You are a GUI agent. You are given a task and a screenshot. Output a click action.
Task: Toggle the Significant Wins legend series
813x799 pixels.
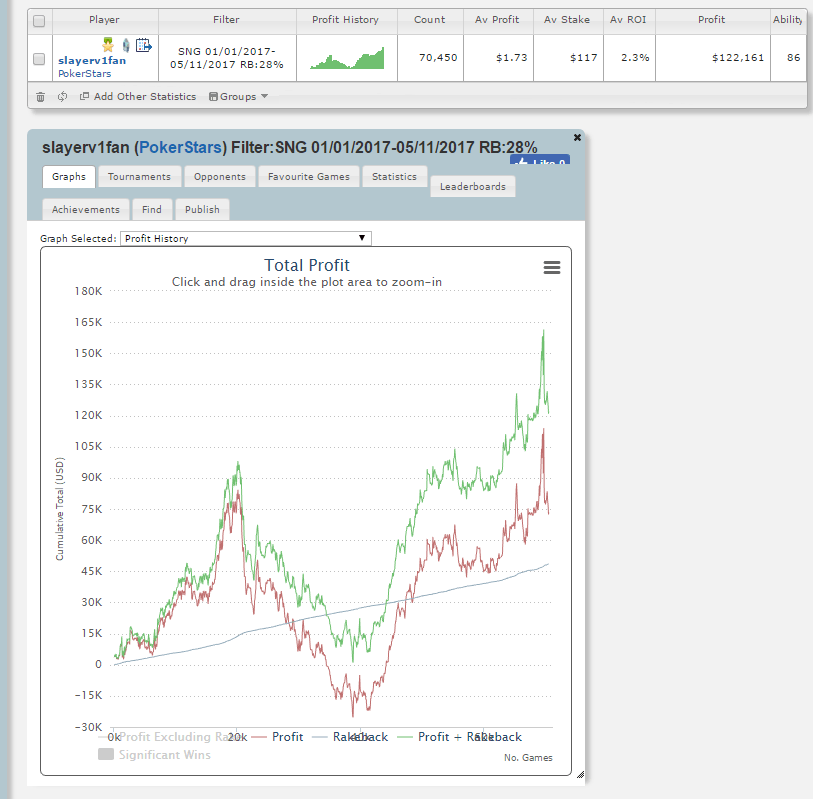click(x=155, y=755)
